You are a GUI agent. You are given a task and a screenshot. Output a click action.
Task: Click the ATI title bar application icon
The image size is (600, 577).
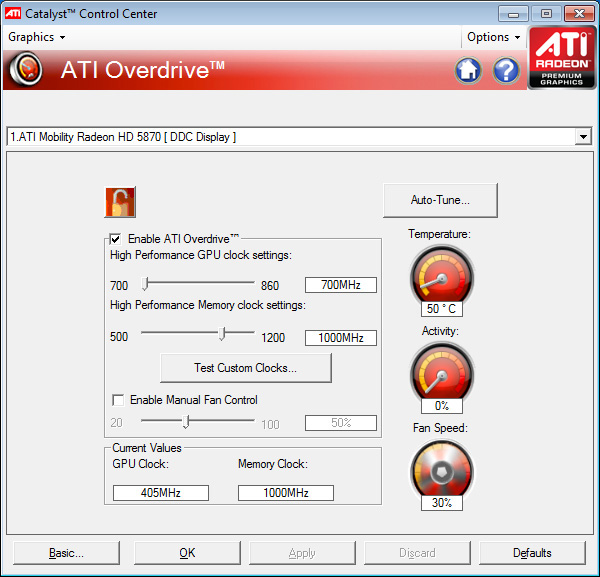(x=13, y=14)
